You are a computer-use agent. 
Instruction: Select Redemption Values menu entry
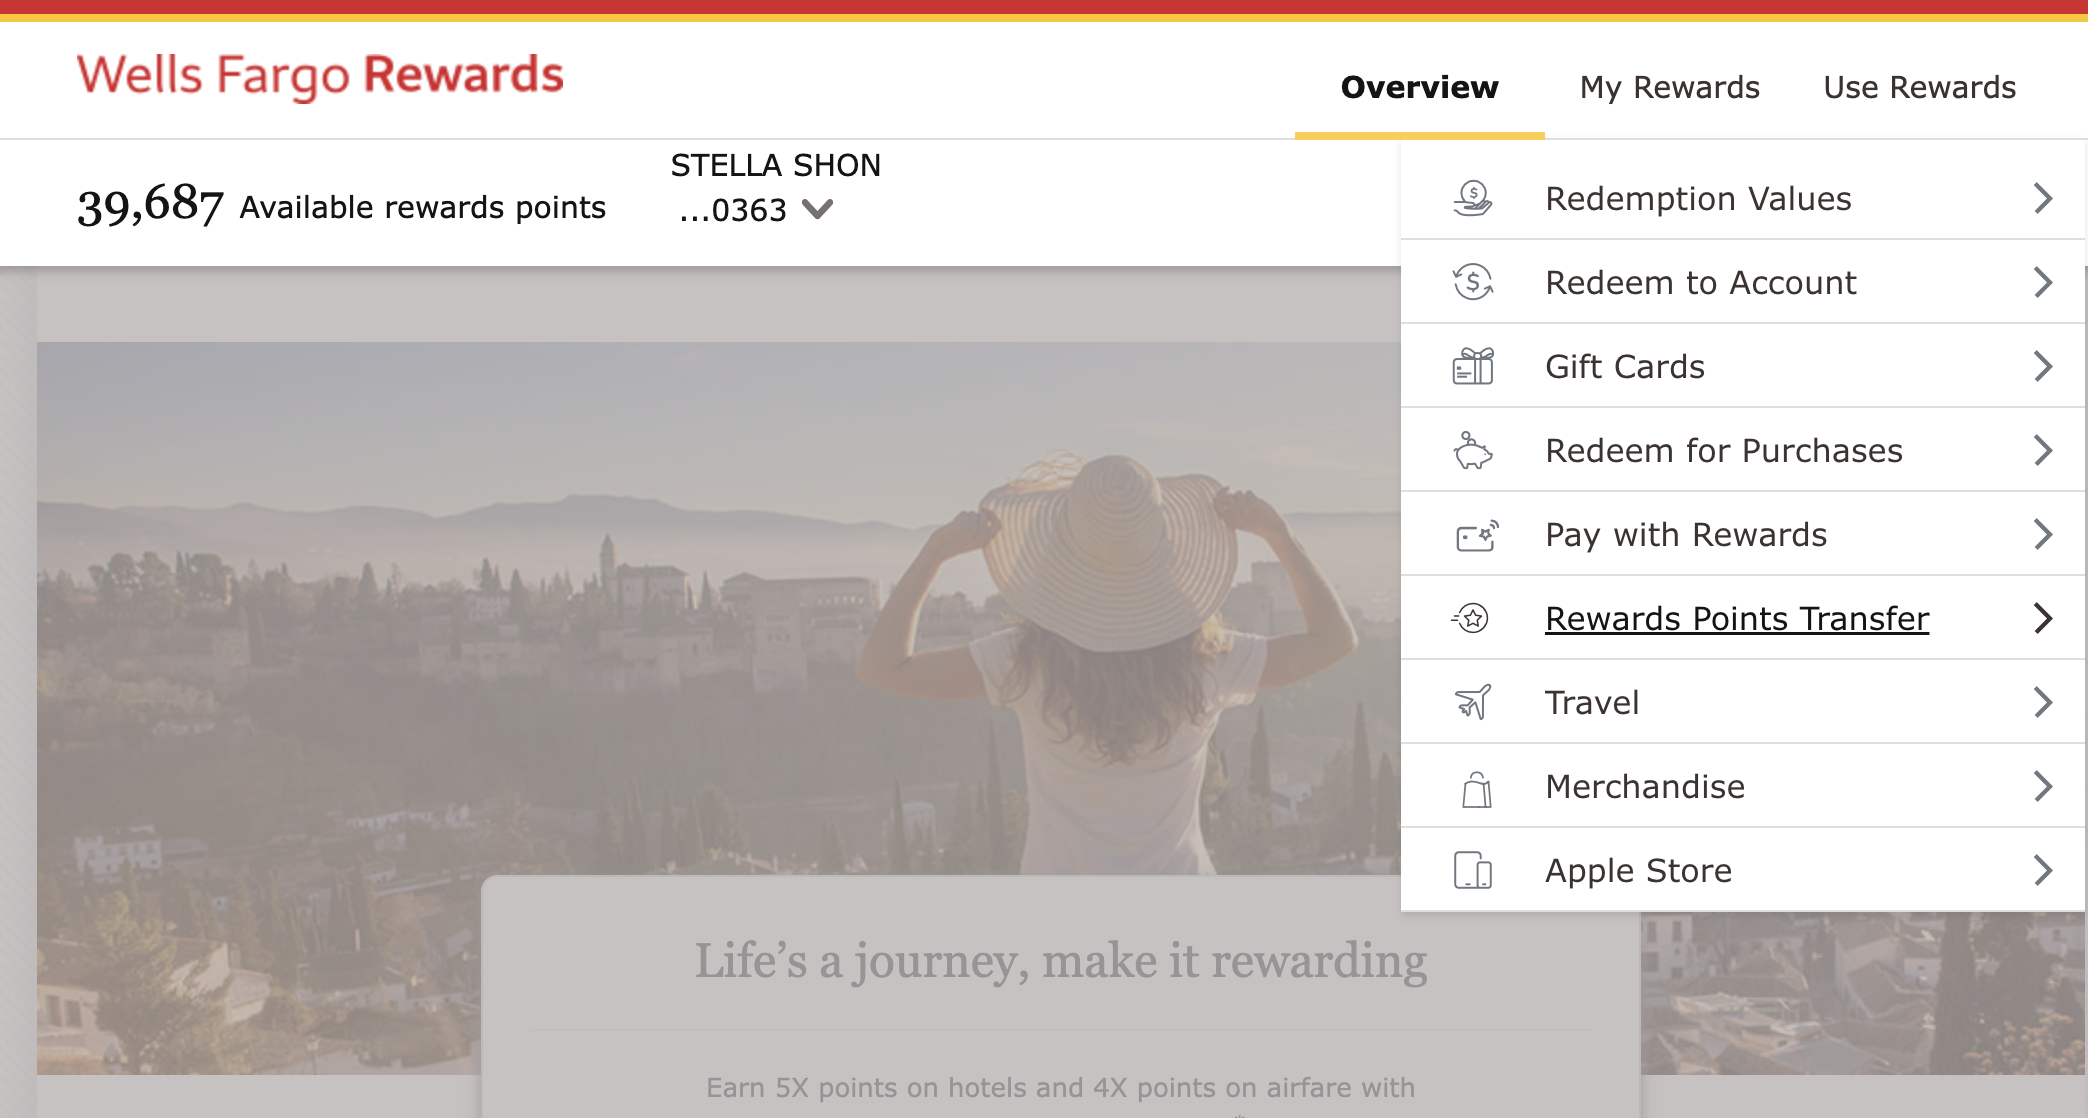pos(1743,198)
